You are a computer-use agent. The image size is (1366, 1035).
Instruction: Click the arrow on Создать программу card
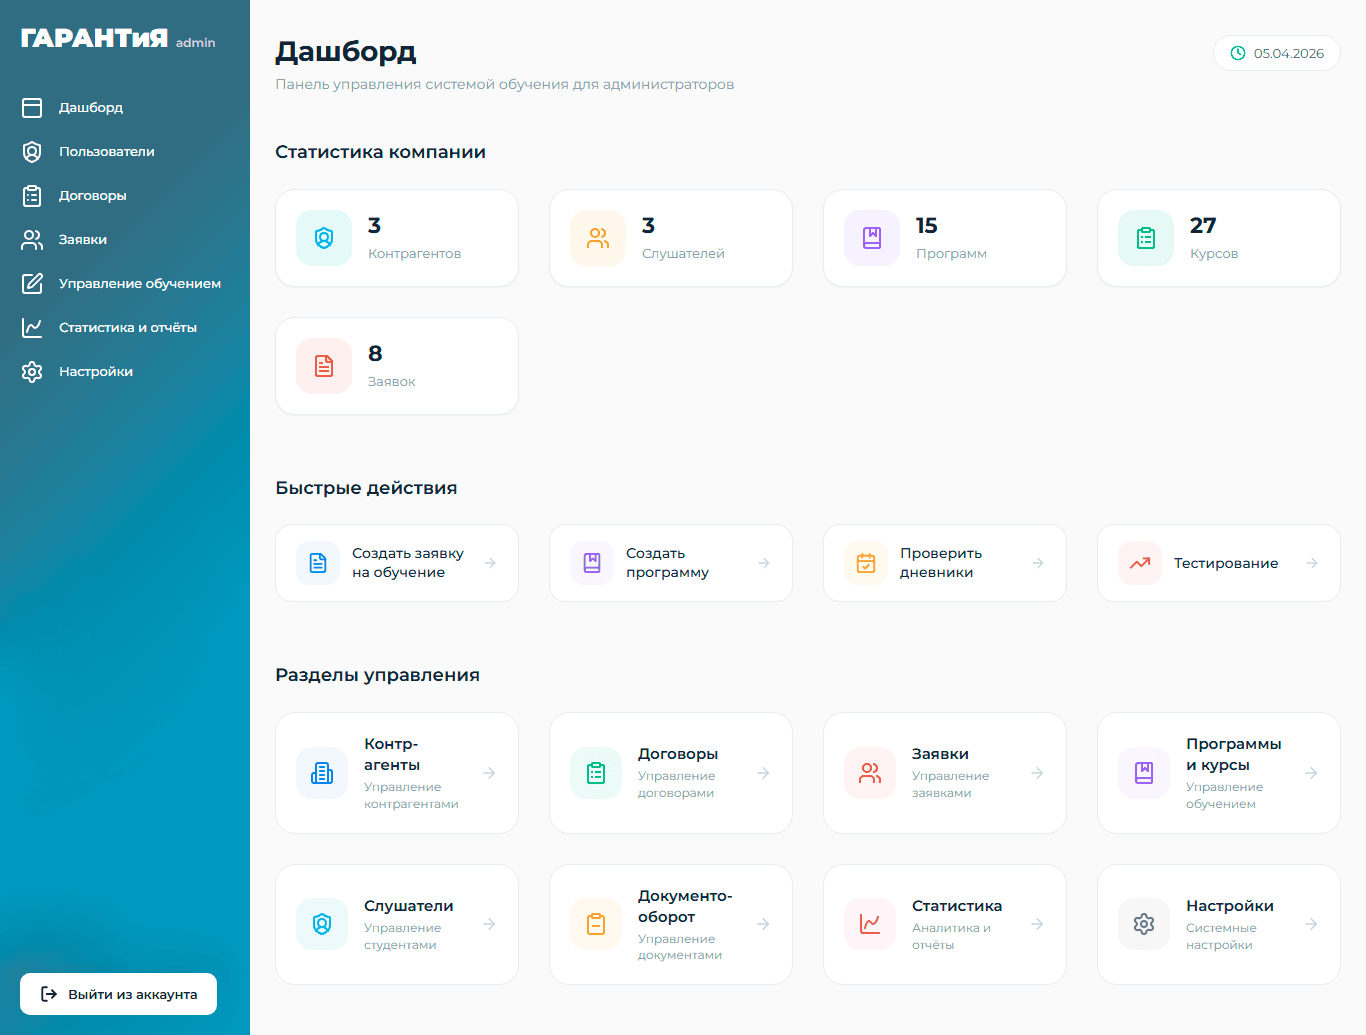(x=764, y=563)
